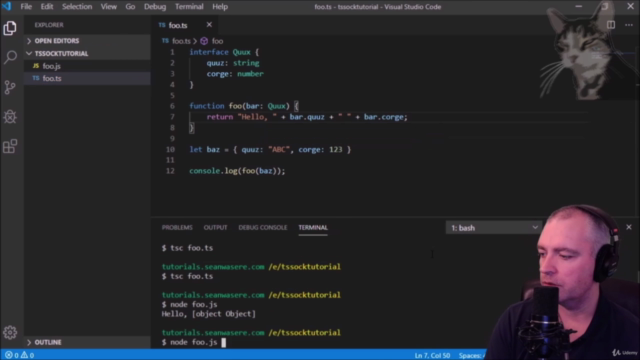This screenshot has height=360, width=640.
Task: Open the Manage gear icon
Action: click(x=10, y=332)
